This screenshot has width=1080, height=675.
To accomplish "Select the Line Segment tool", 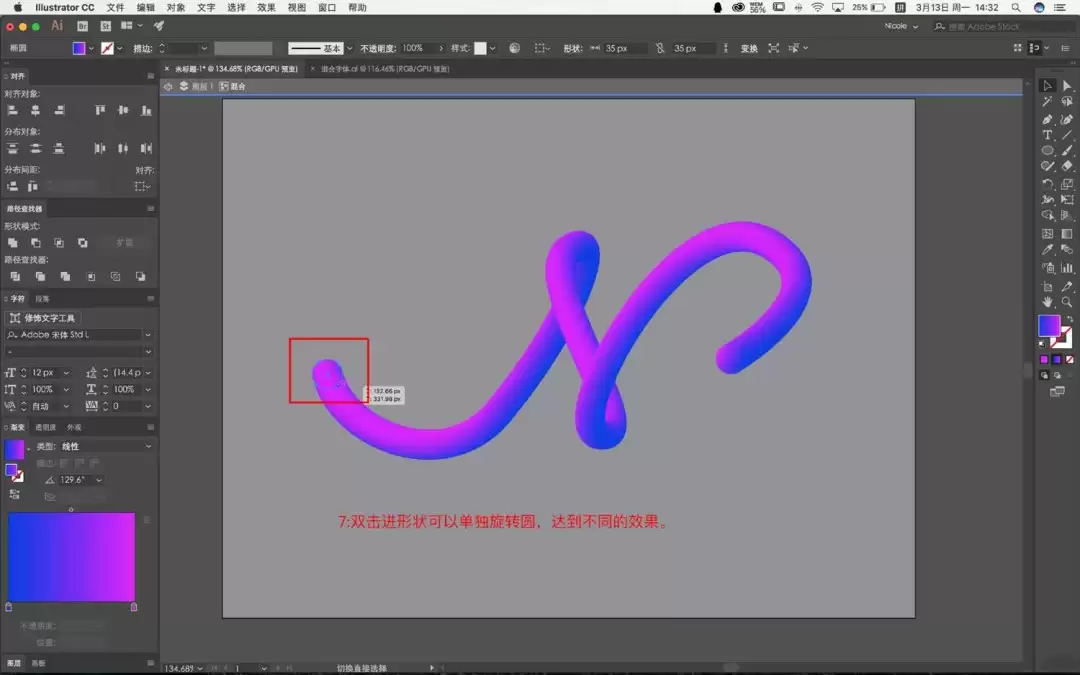I will [x=1067, y=135].
